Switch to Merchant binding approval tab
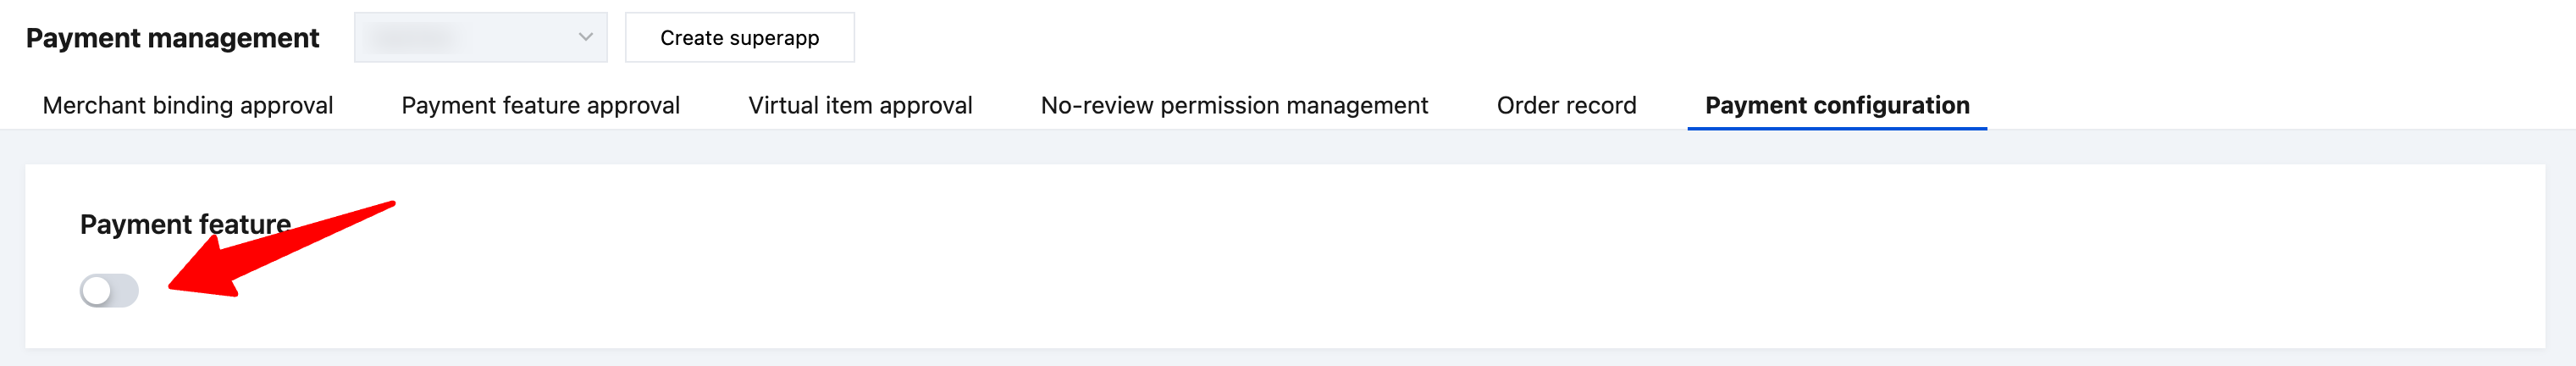2576x366 pixels. (x=188, y=105)
